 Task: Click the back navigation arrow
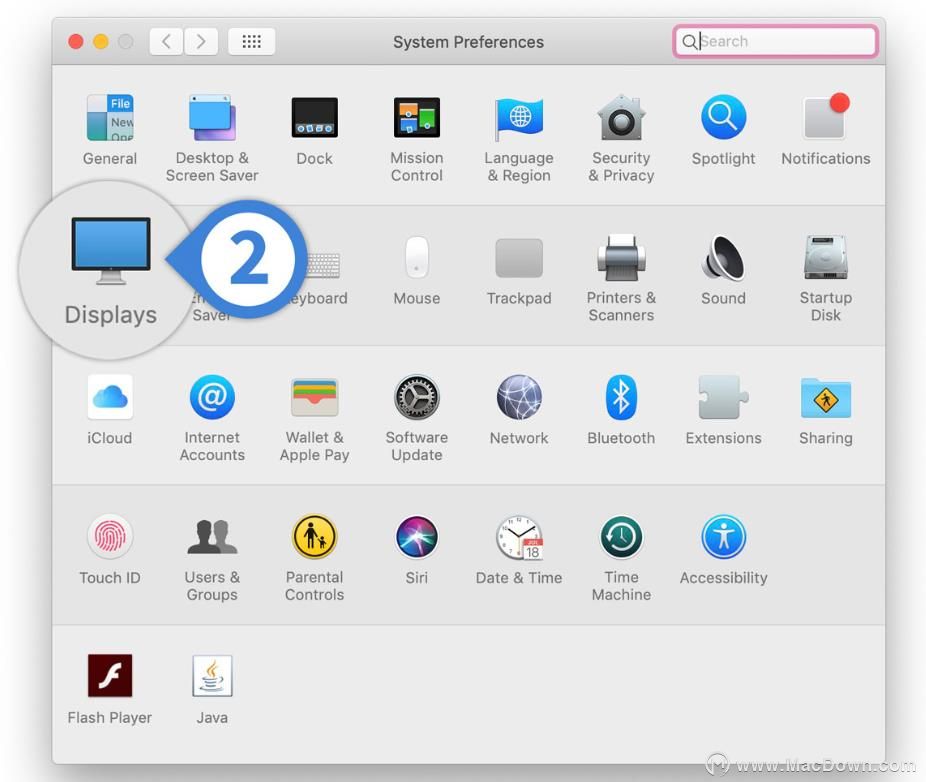[x=166, y=41]
